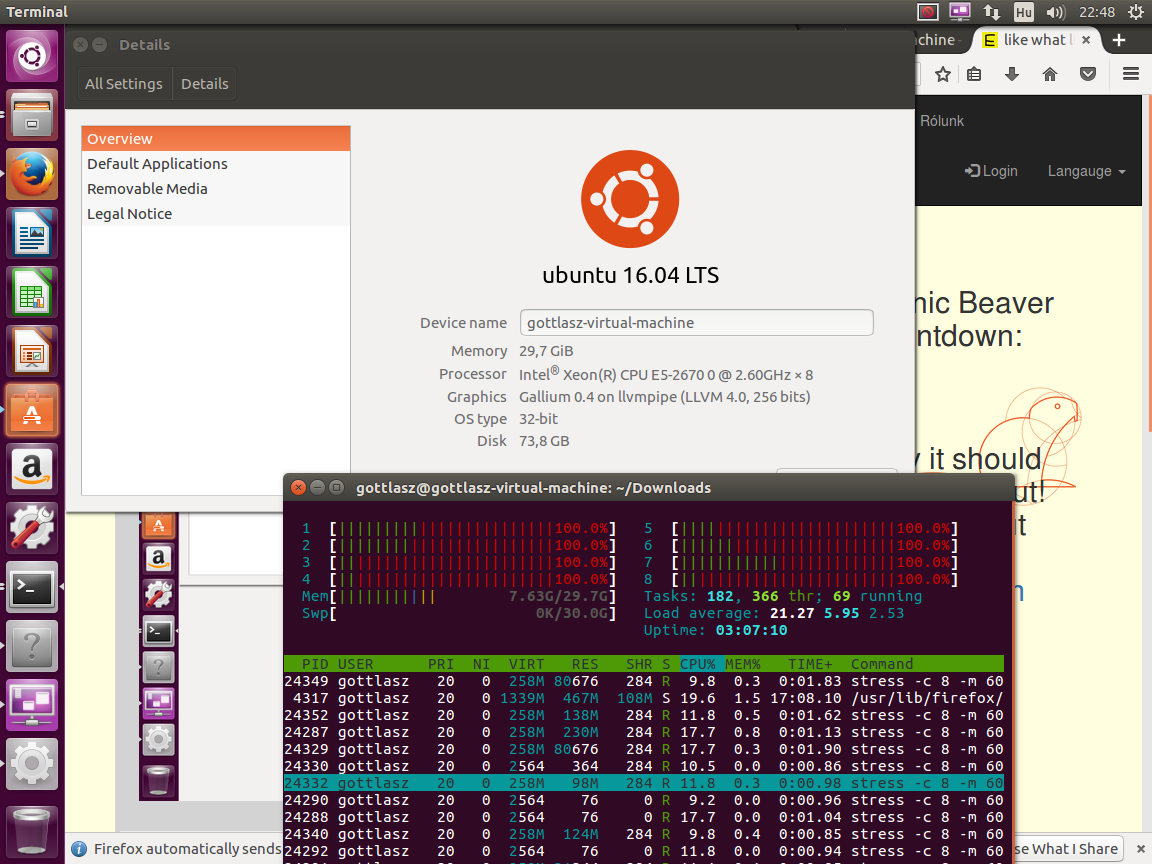Screen dimensions: 1152x864
Task: Click the Mem usage meter in htop
Action: [459, 596]
